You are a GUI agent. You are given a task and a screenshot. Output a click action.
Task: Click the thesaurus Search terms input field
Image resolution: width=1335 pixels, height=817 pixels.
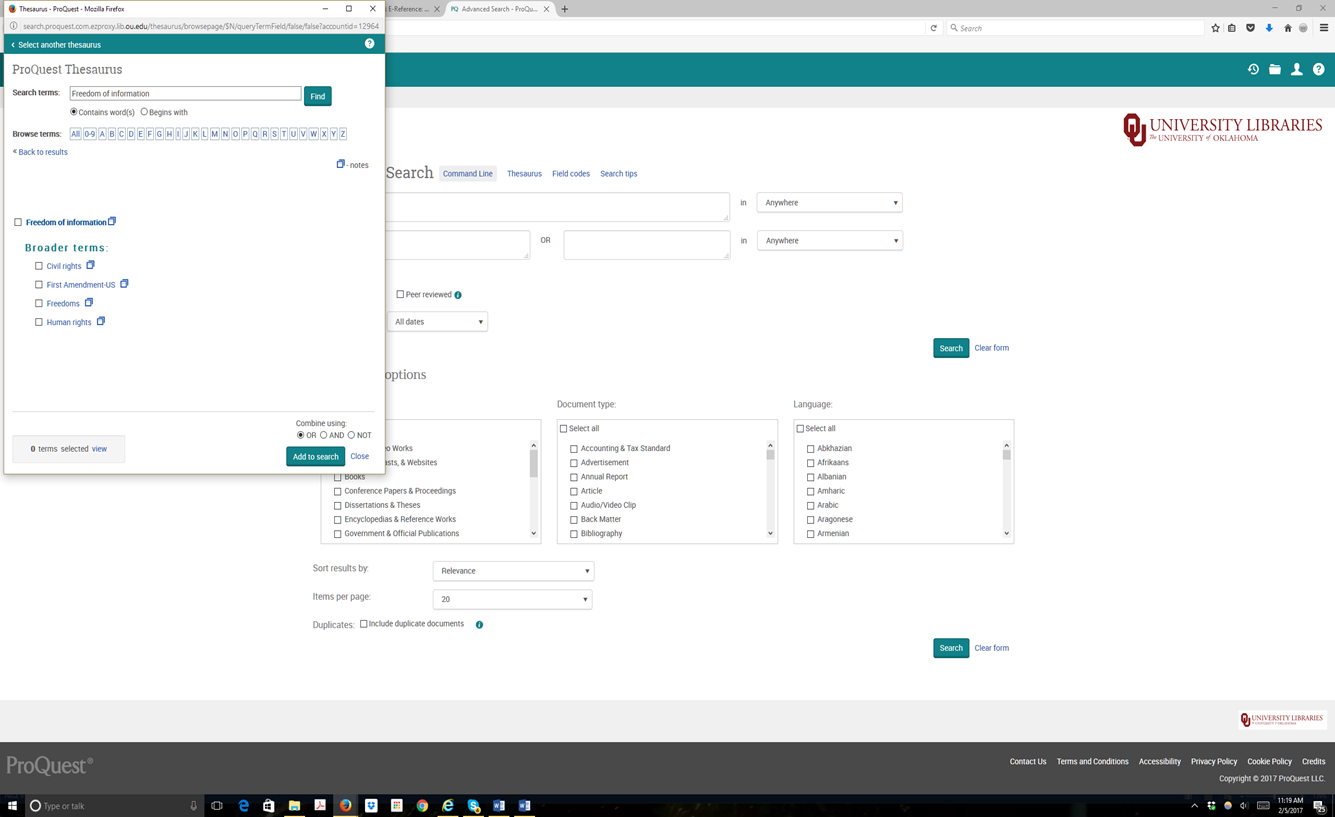pos(185,93)
